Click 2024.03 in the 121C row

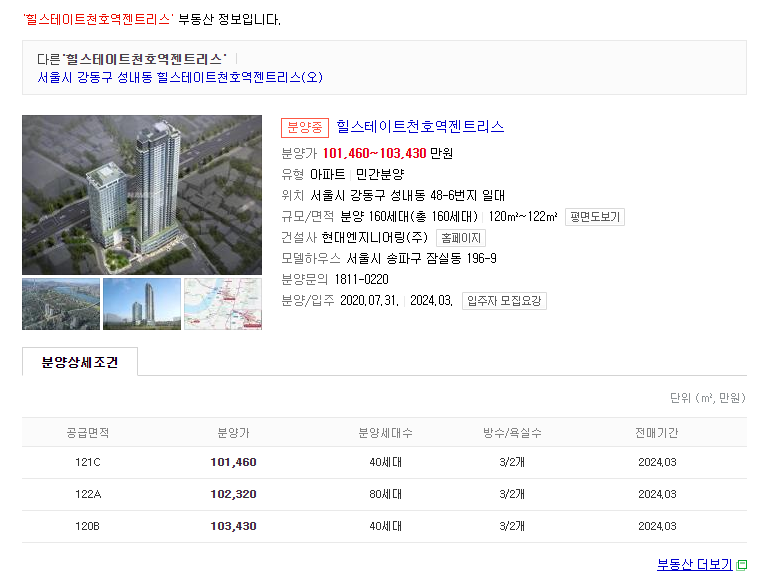[657, 462]
